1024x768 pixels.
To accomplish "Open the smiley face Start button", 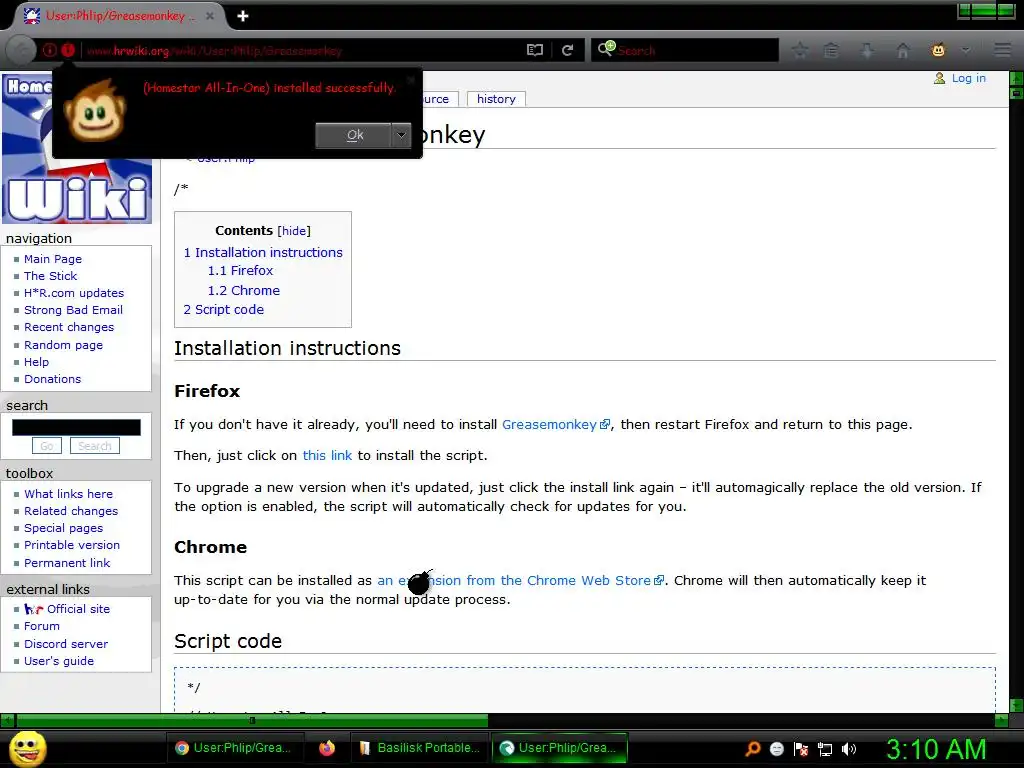I will click(28, 748).
